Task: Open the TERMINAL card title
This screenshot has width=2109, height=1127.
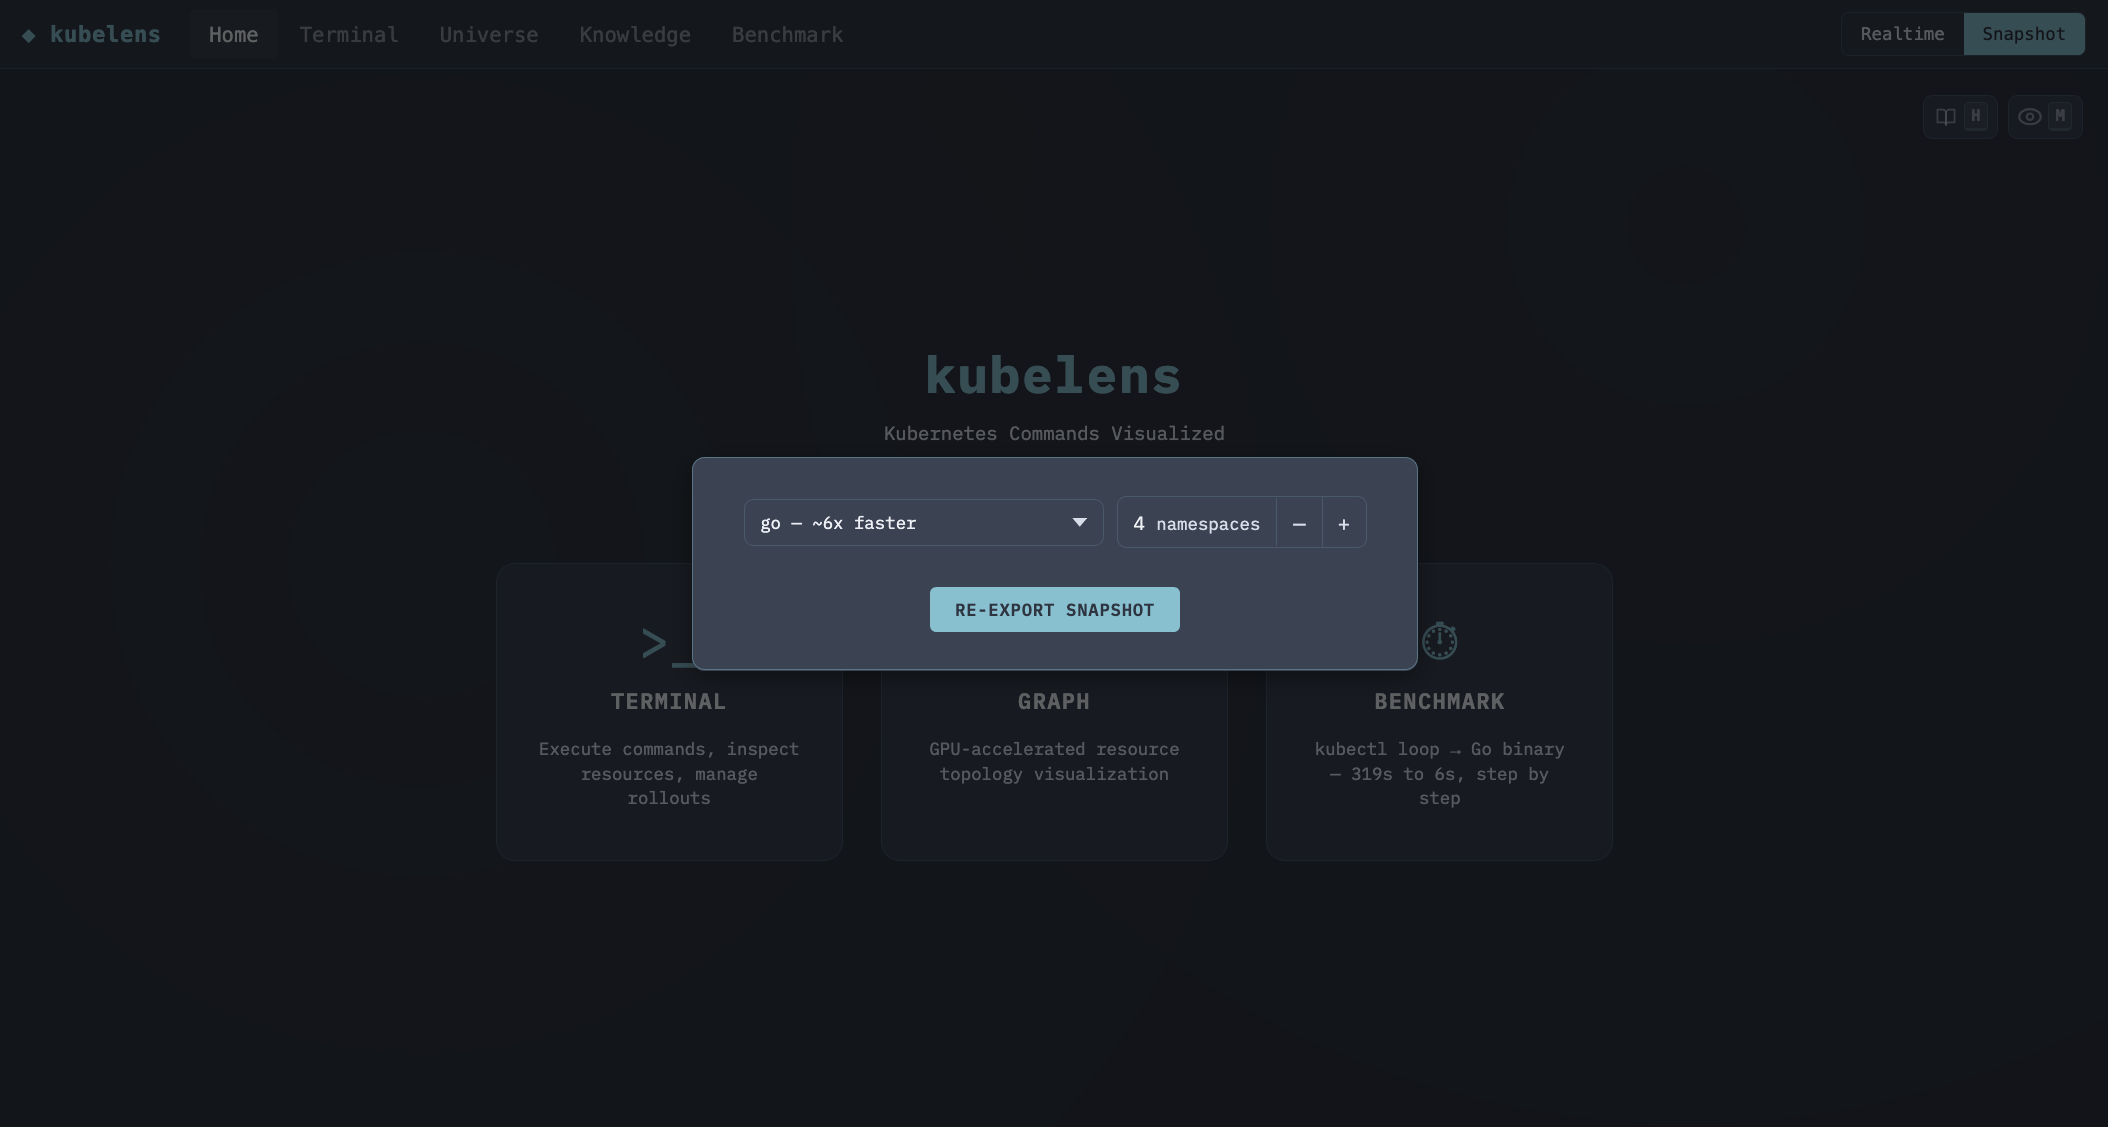Action: click(x=668, y=702)
